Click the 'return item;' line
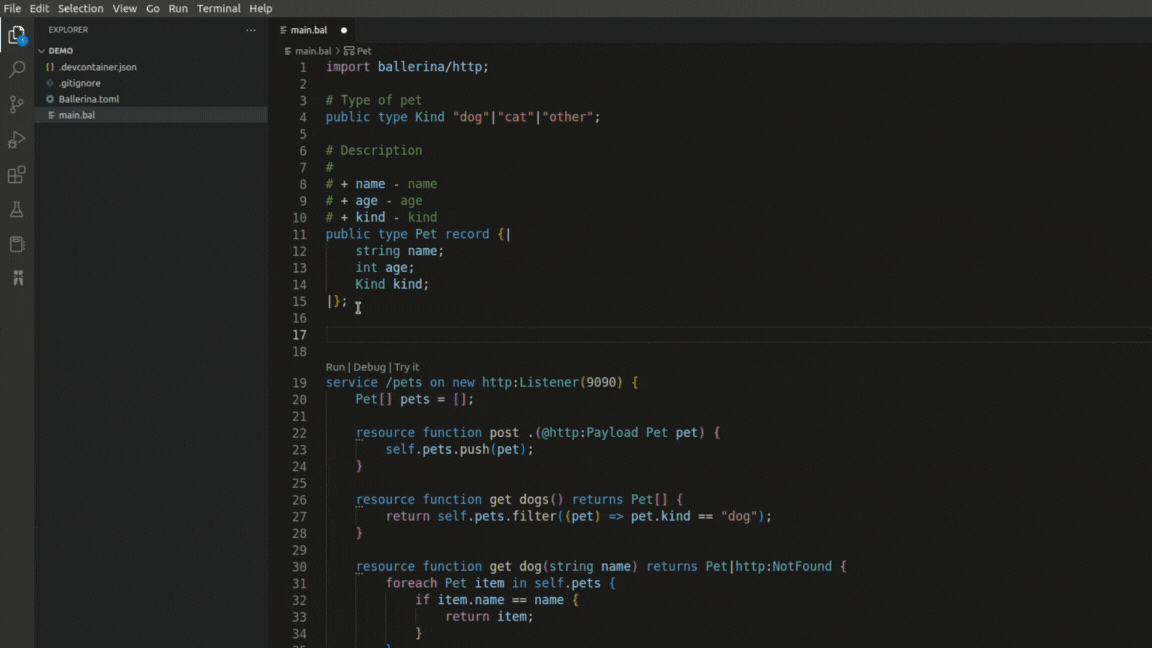This screenshot has height=648, width=1152. tap(489, 617)
